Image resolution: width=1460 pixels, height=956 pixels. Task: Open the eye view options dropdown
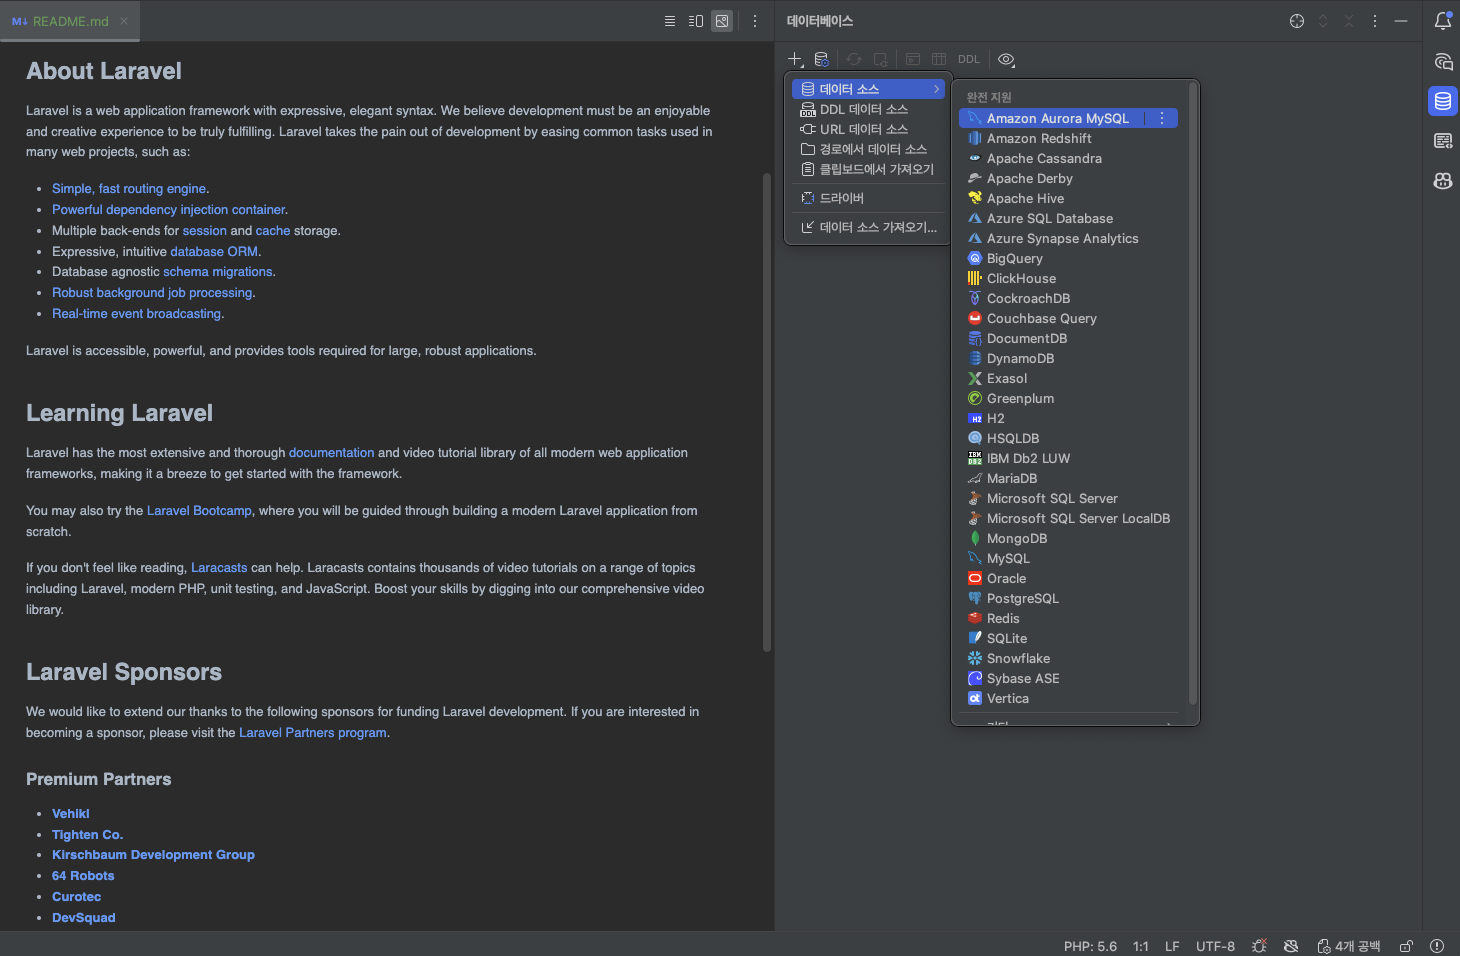tap(1006, 59)
